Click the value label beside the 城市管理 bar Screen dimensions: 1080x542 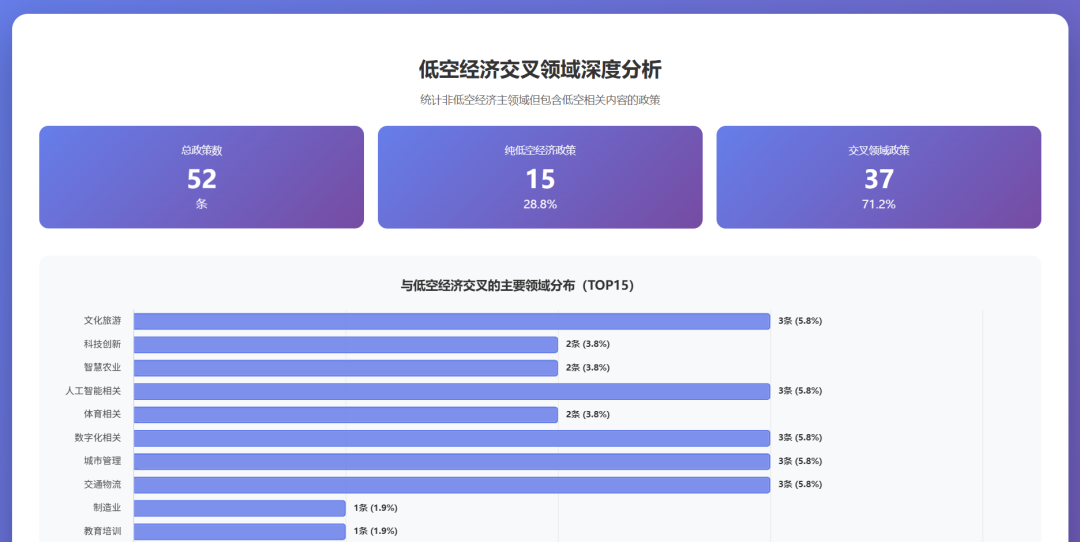click(800, 461)
